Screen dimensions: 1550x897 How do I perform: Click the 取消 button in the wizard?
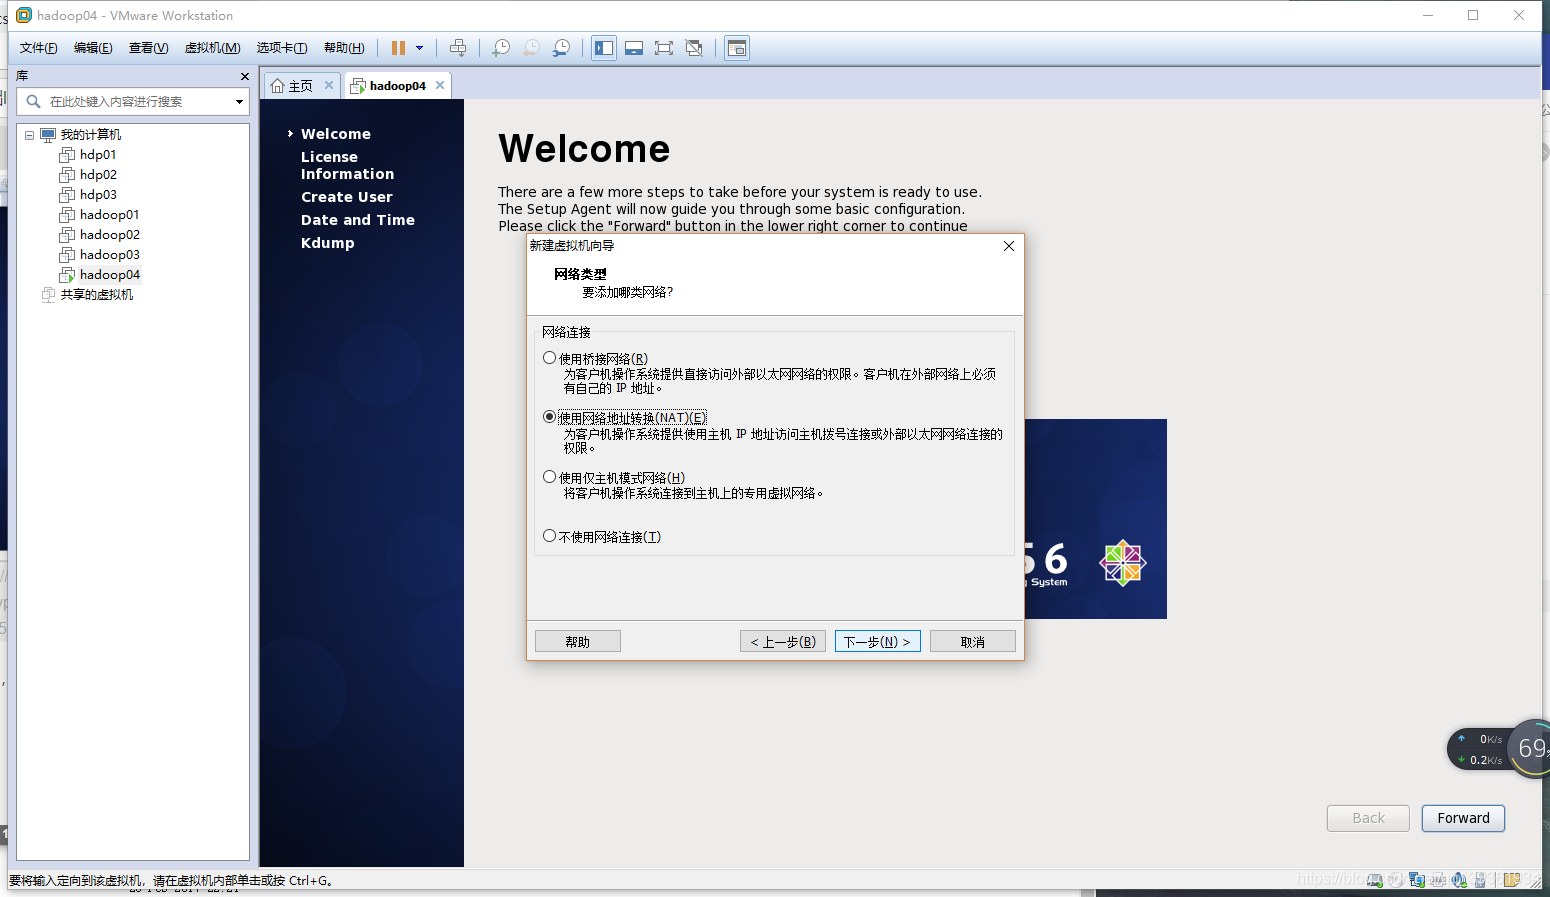click(x=973, y=641)
